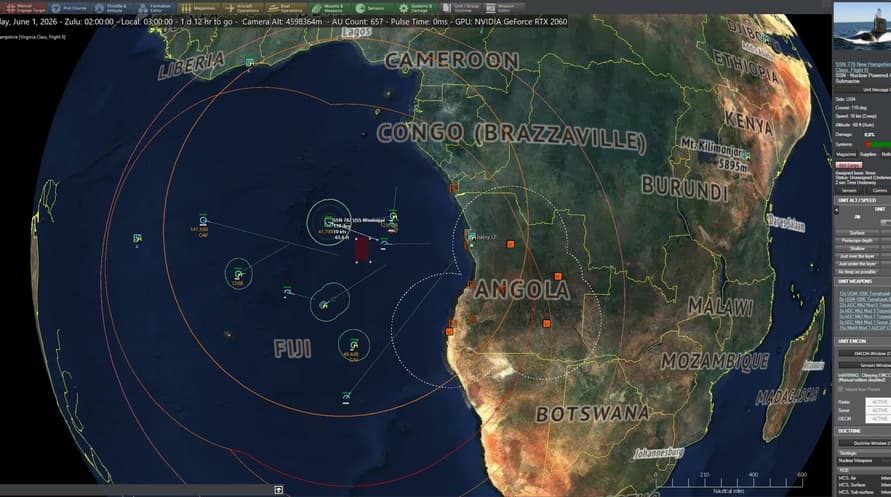Image resolution: width=891 pixels, height=497 pixels.
Task: Select the friendly unit icon at Lagos coast
Action: point(249,62)
